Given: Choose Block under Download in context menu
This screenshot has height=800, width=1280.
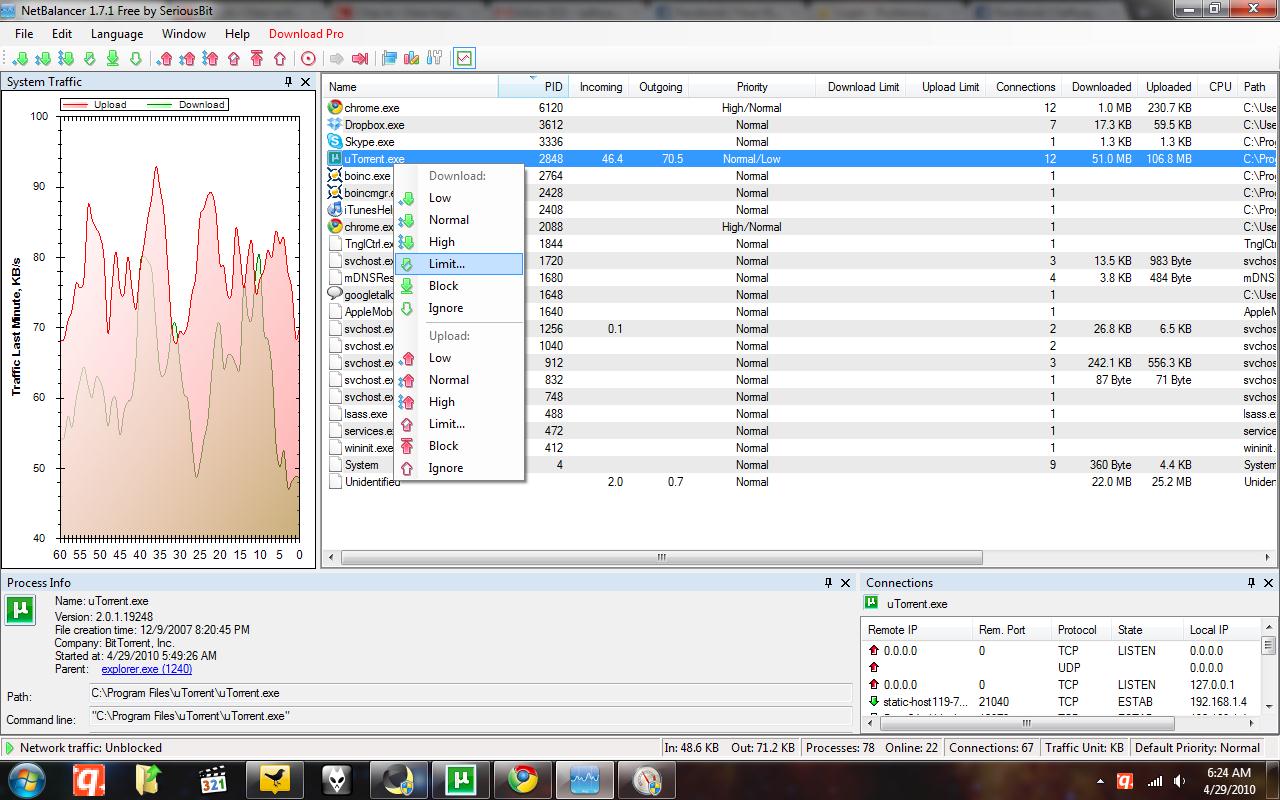Looking at the screenshot, I should pyautogui.click(x=459, y=286).
